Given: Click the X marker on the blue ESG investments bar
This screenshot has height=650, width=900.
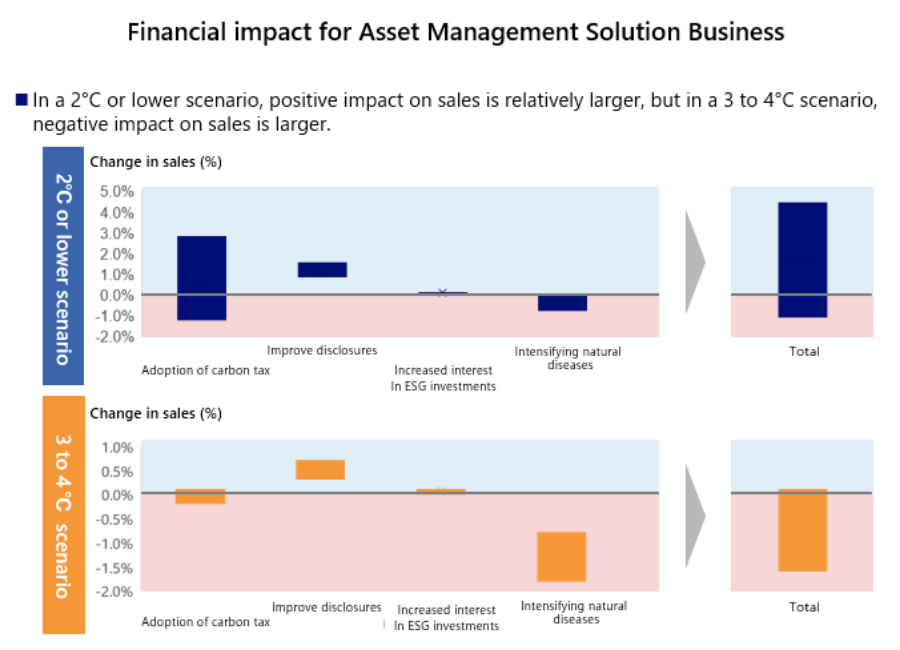Looking at the screenshot, I should [x=441, y=293].
